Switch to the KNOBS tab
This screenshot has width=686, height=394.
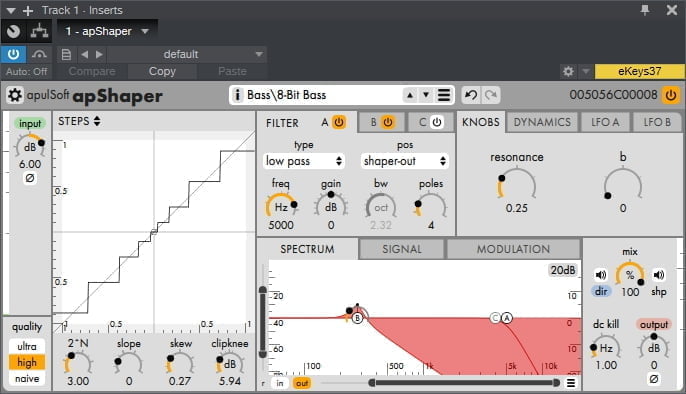pyautogui.click(x=480, y=122)
